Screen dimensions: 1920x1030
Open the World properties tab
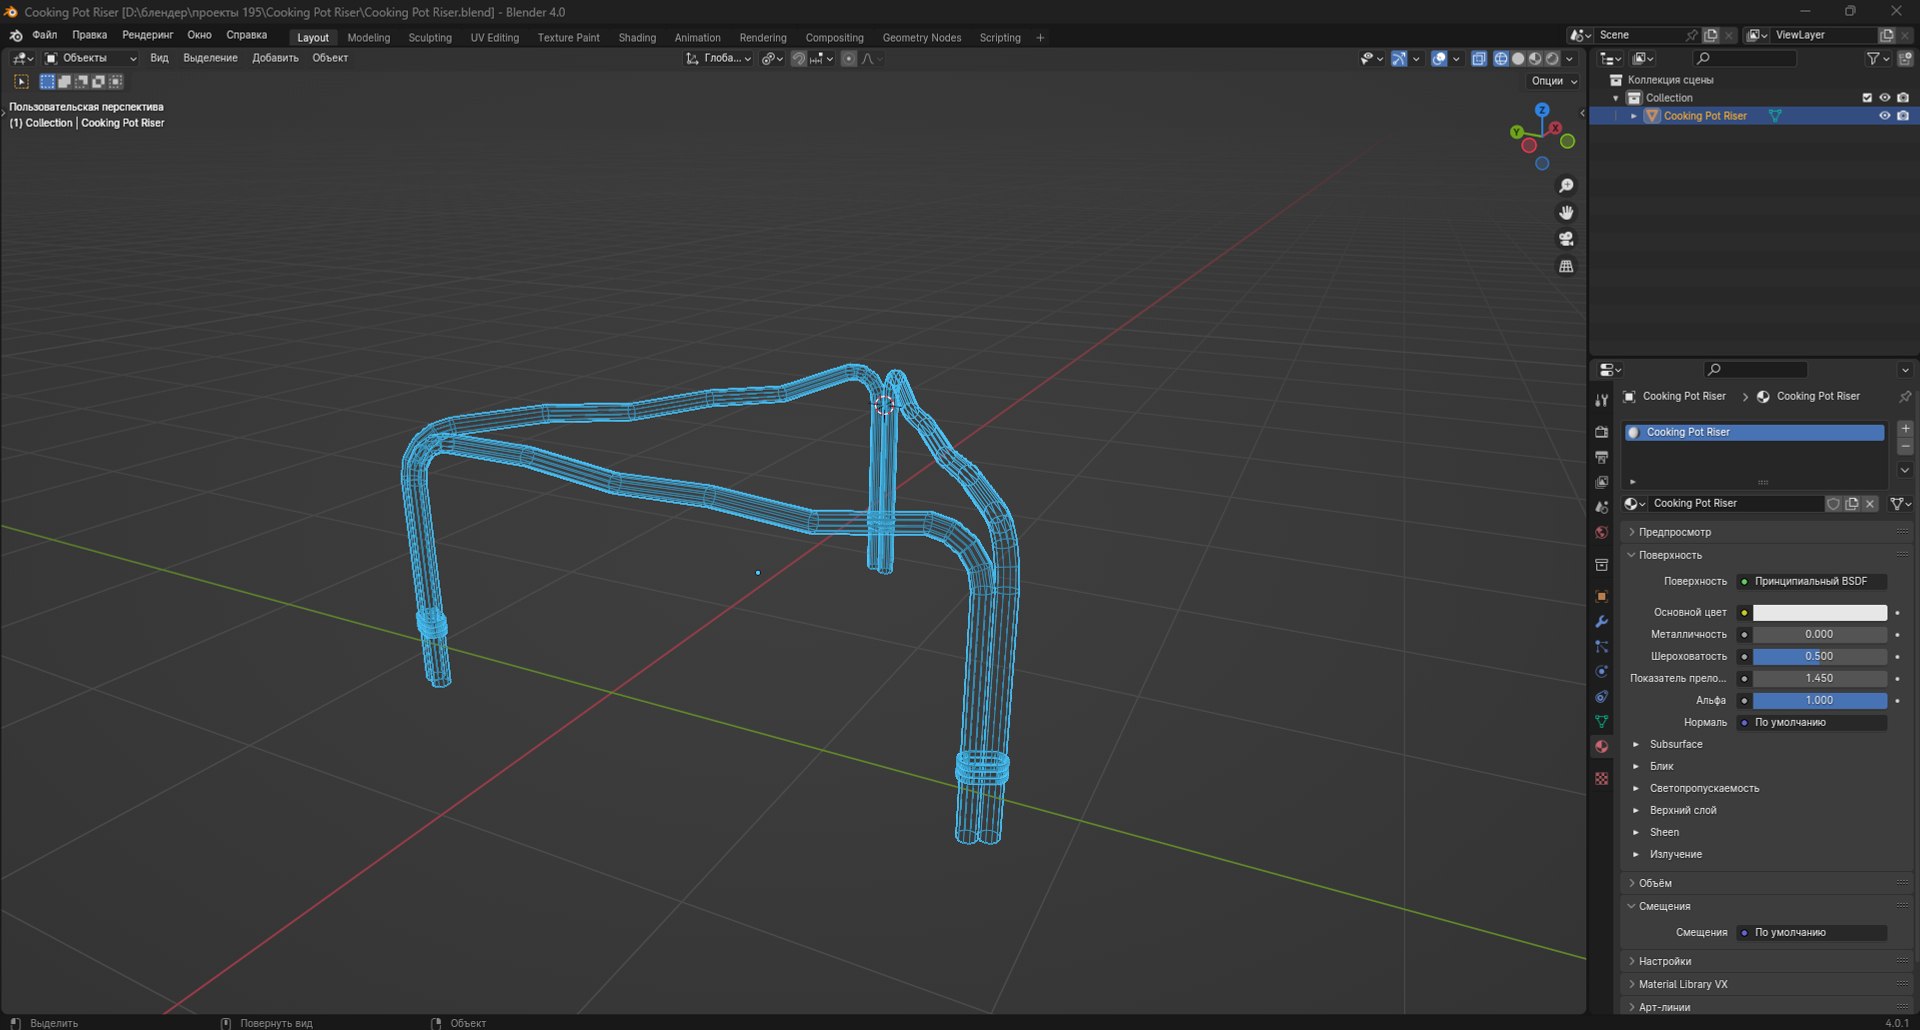1602,533
